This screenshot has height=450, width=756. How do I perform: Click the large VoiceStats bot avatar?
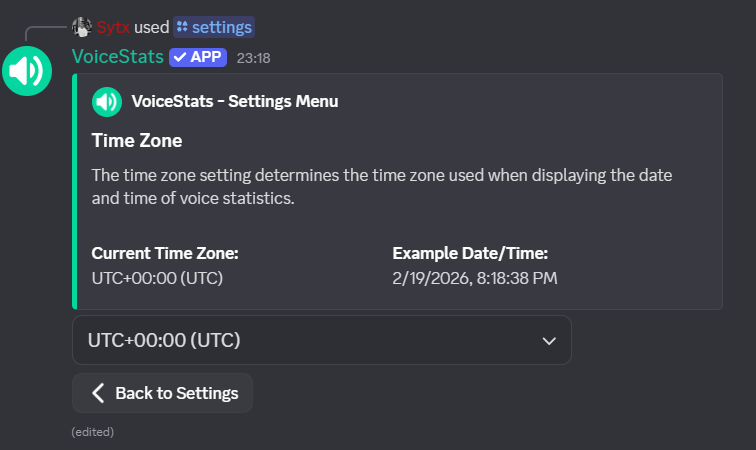(27, 71)
